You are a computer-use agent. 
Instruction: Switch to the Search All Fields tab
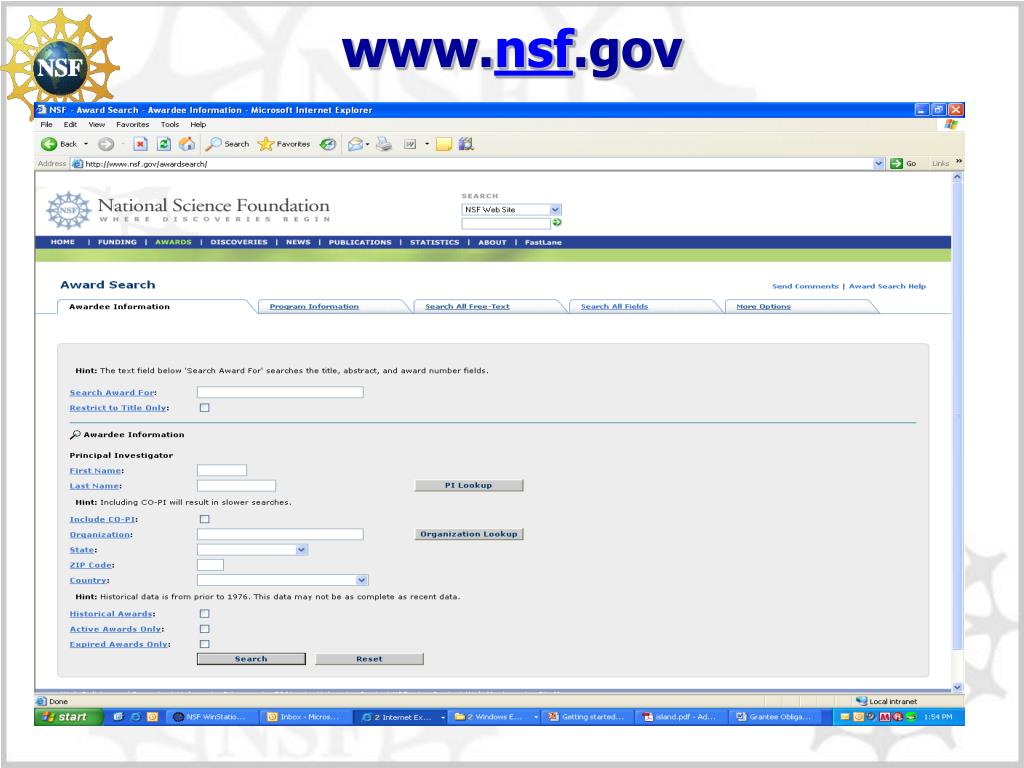tap(615, 306)
